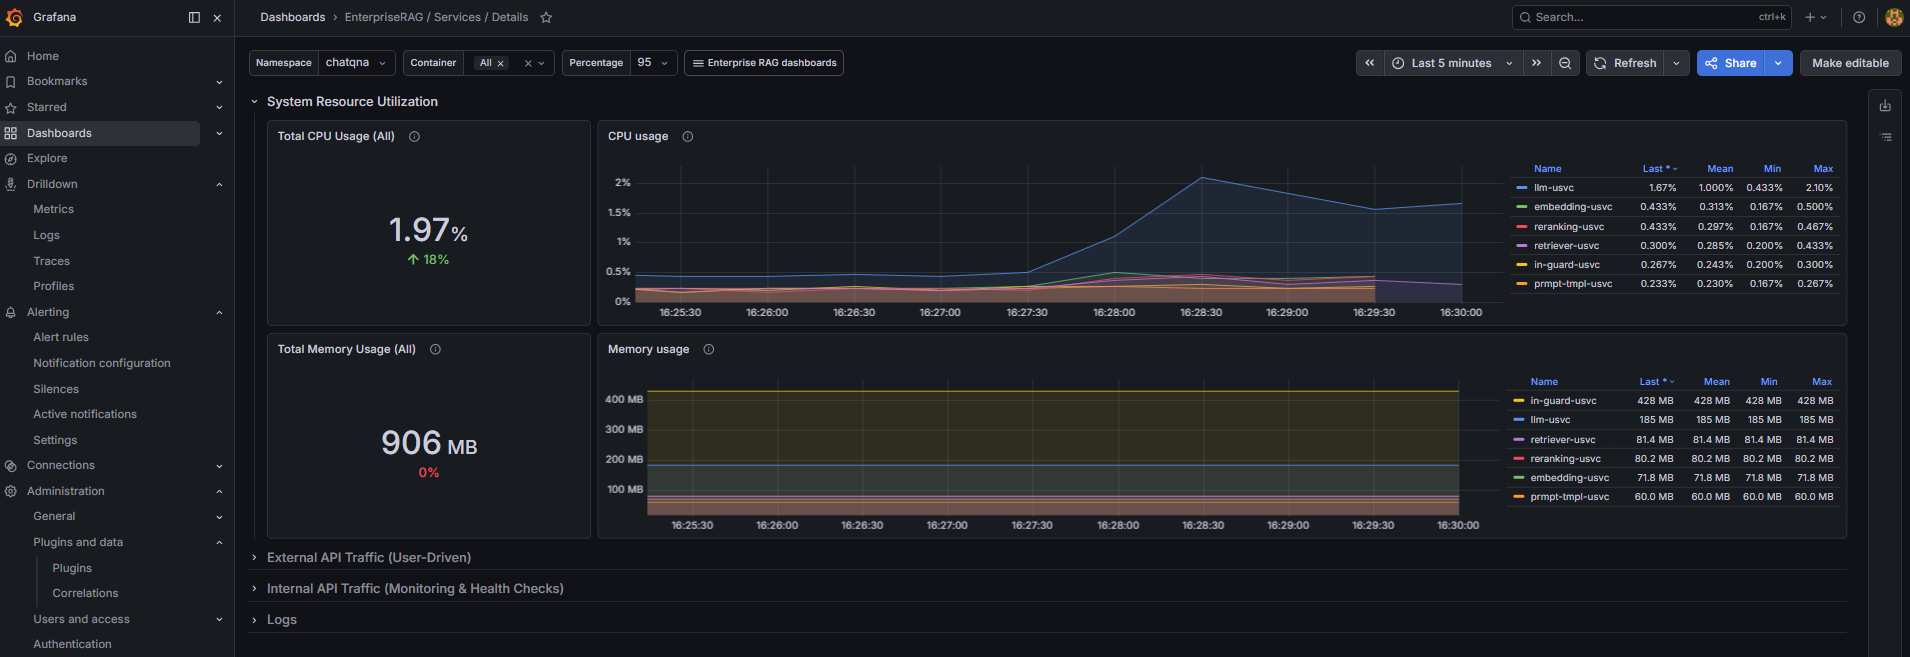
Task: Go to Dashboards breadcrumb
Action: [x=293, y=17]
